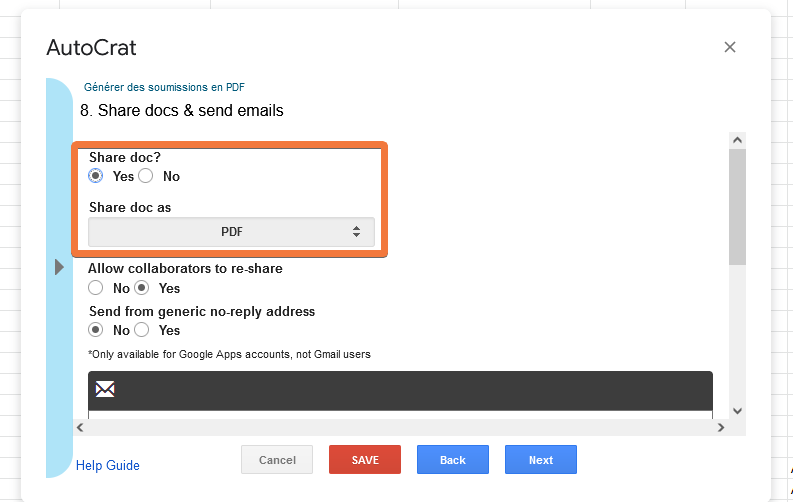Click the horizontal scrollbar right arrow
The width and height of the screenshot is (793, 502).
[x=720, y=427]
